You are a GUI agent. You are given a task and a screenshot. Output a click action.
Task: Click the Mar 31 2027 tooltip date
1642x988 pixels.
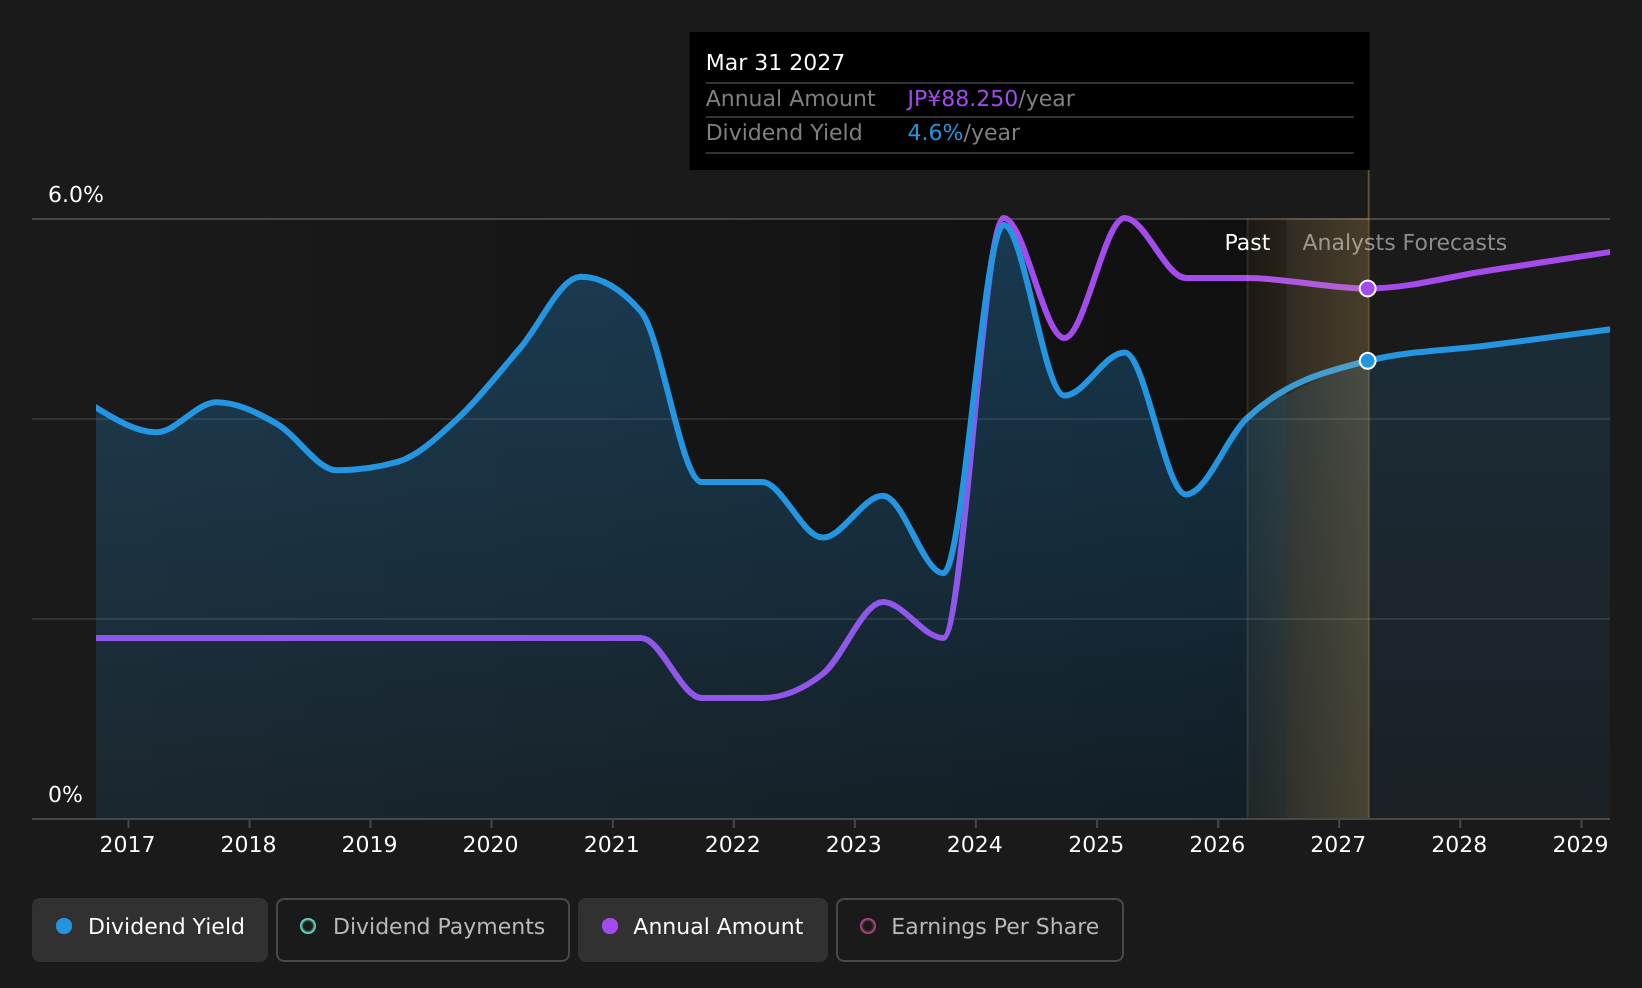pyautogui.click(x=775, y=63)
